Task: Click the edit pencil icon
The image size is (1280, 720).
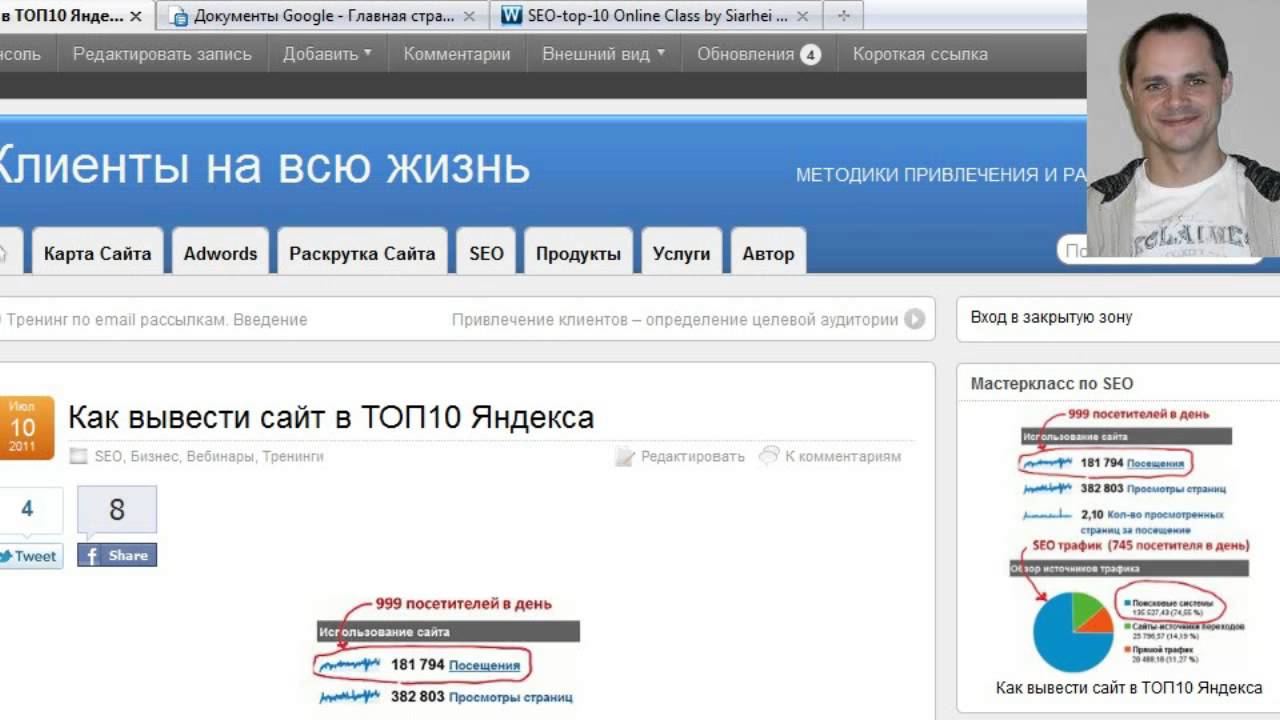Action: coord(625,456)
